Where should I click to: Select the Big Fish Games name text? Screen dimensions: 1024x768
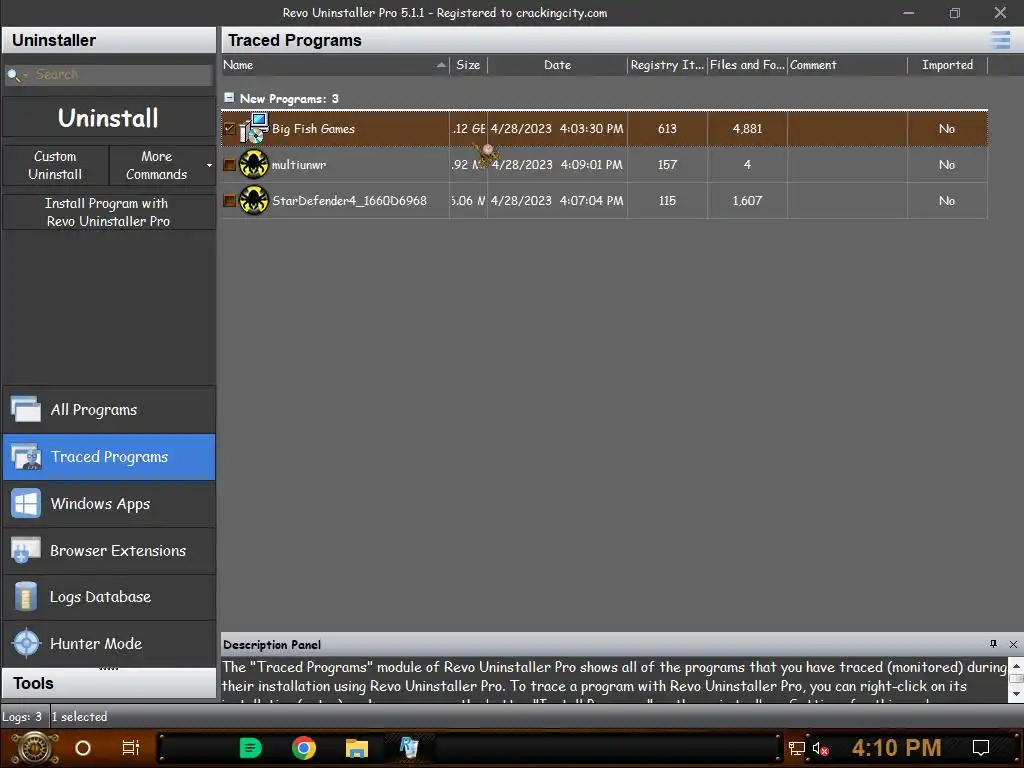[313, 129]
